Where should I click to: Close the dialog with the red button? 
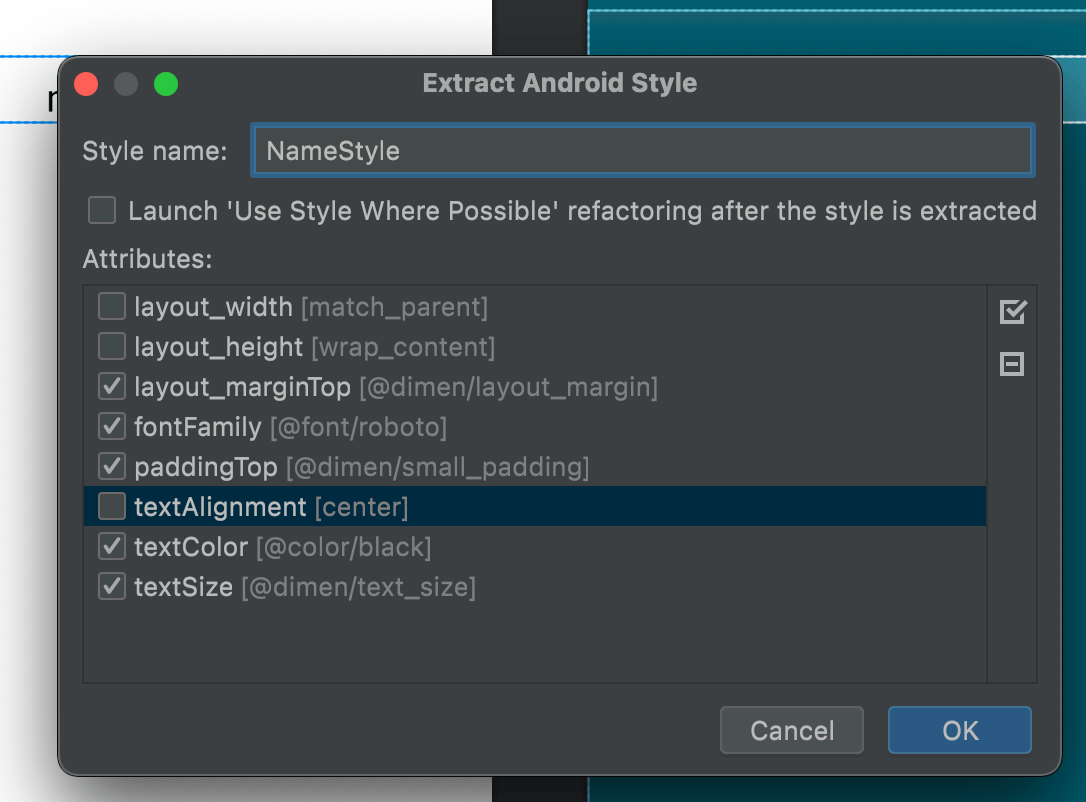(86, 84)
